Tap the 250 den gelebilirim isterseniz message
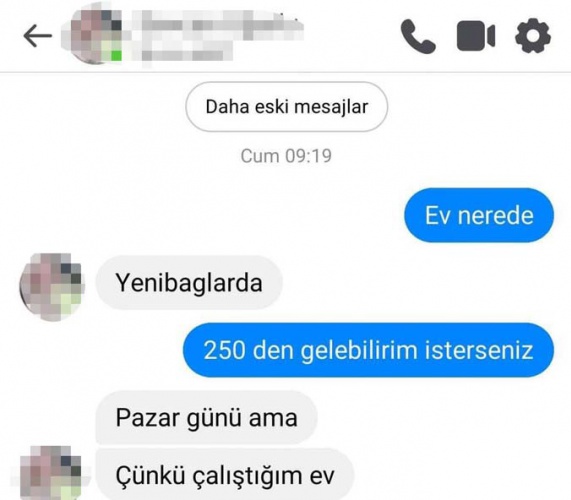Screen dimensions: 571x500 click(x=368, y=350)
